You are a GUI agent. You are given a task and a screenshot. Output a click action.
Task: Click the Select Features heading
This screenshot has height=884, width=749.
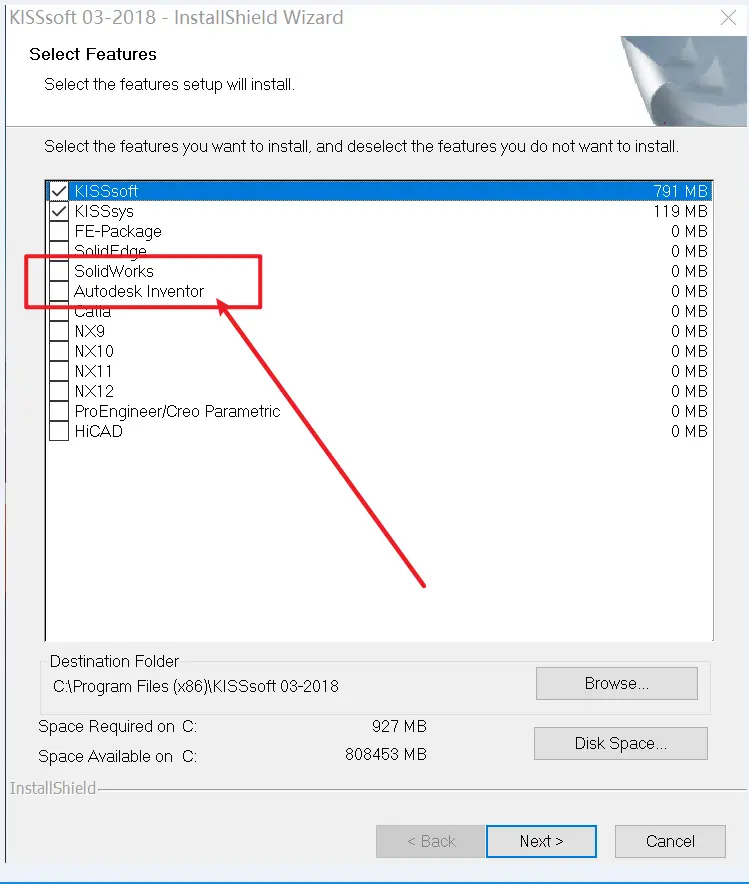[93, 54]
